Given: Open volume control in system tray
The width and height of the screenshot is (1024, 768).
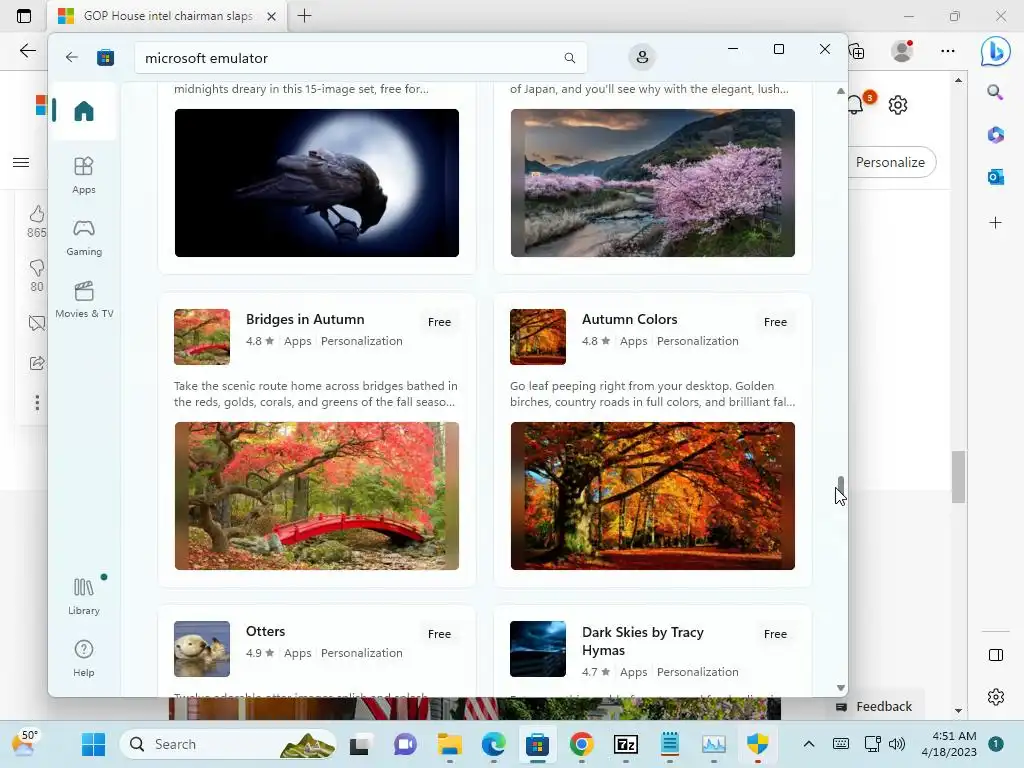Looking at the screenshot, I should (897, 744).
